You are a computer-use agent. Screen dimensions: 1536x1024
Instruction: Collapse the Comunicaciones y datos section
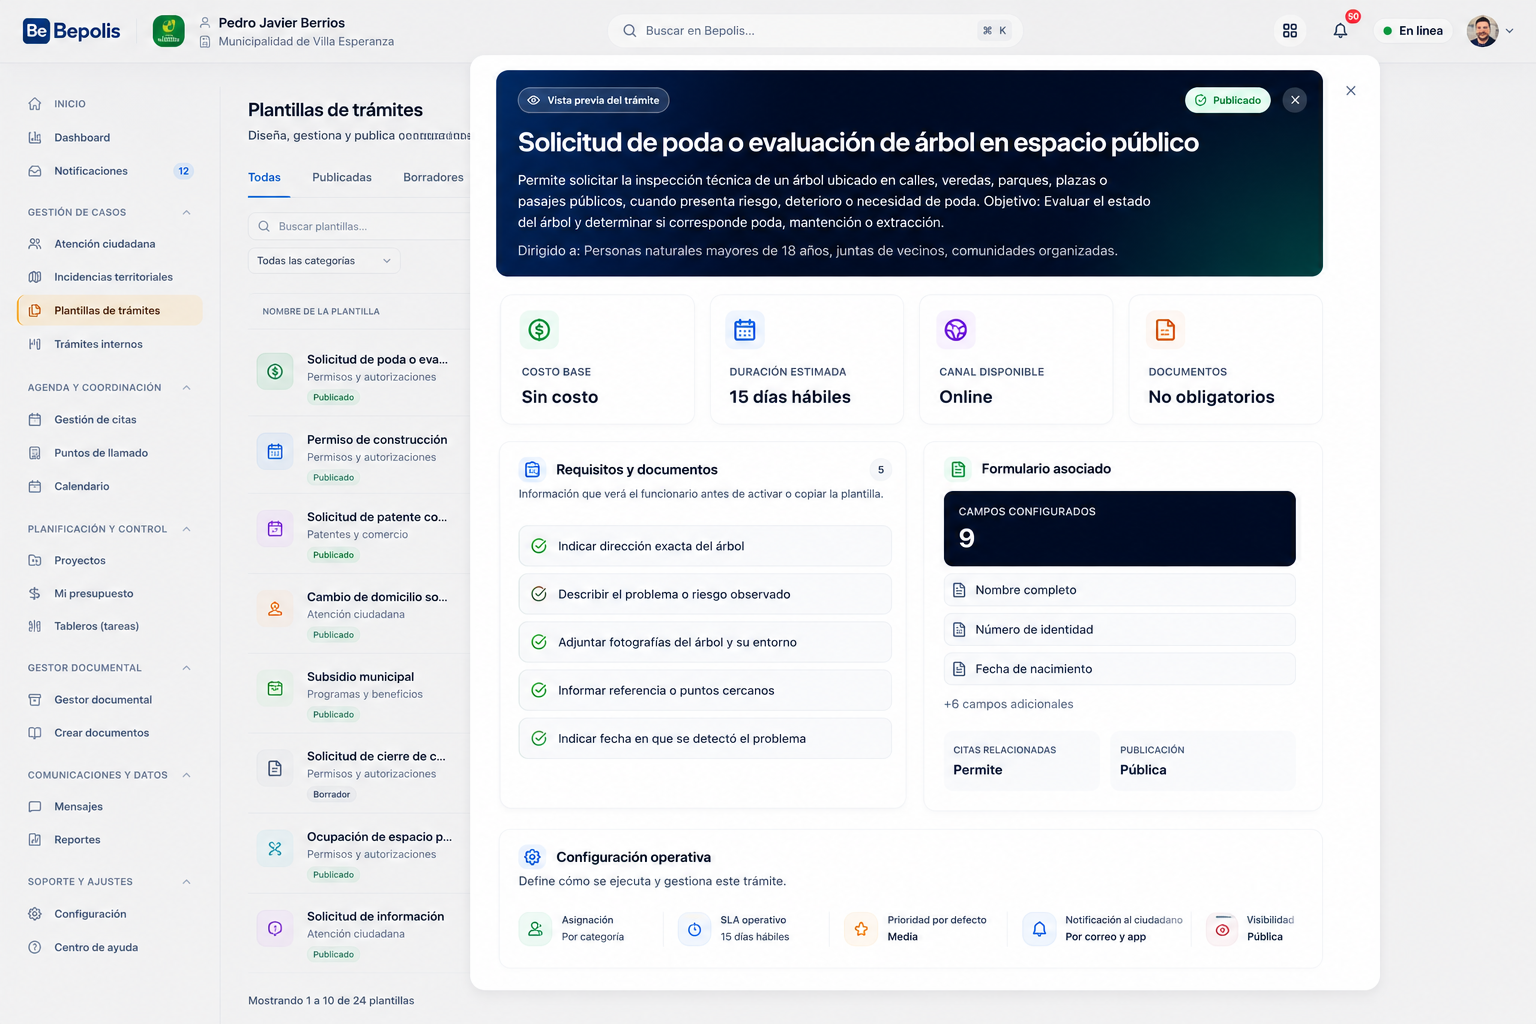pyautogui.click(x=186, y=775)
